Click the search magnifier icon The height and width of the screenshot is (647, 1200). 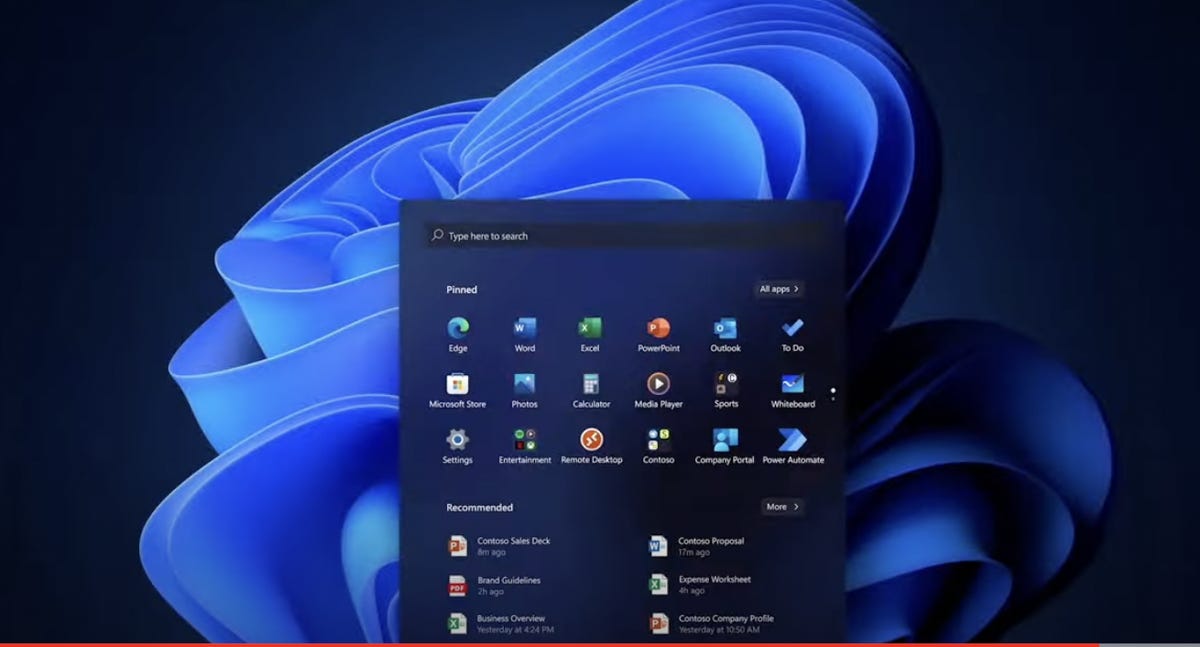437,236
